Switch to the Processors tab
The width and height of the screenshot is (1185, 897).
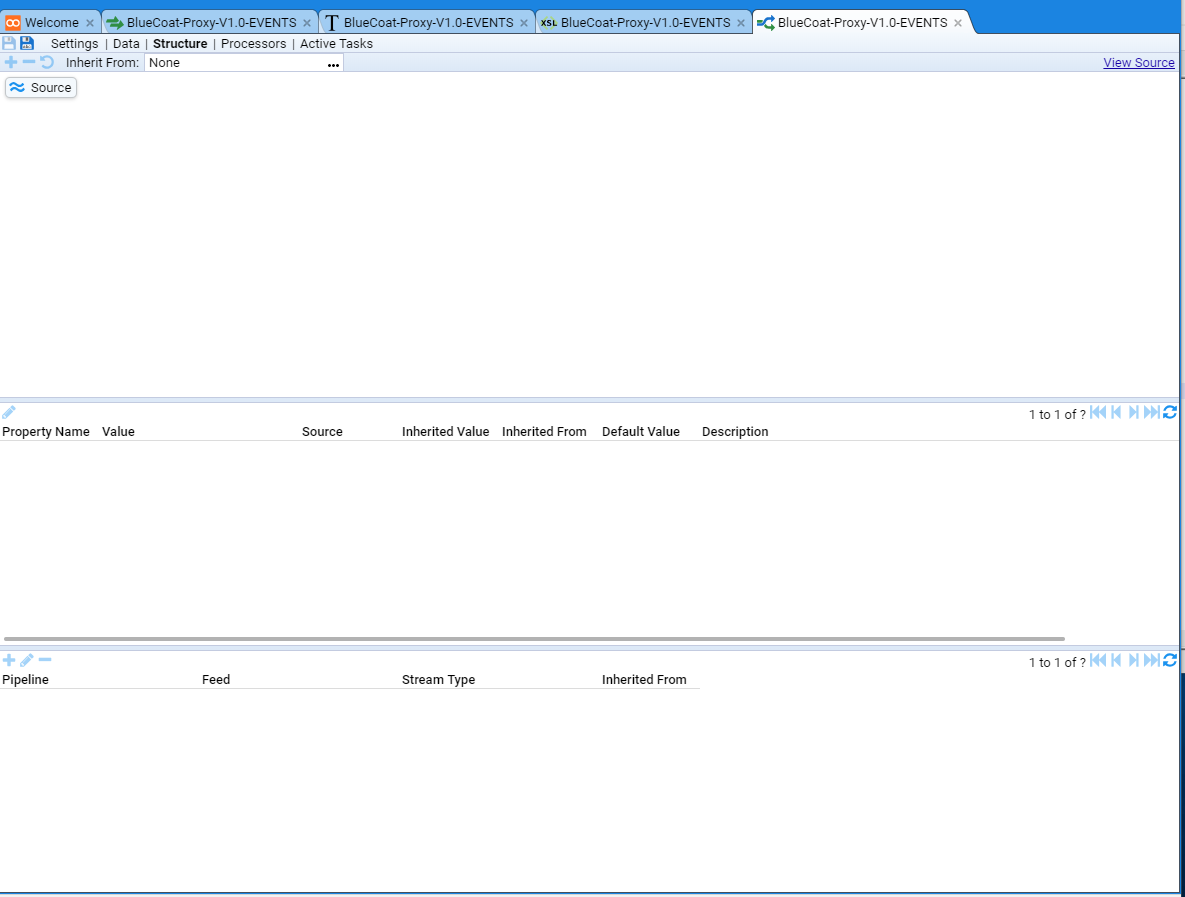pyautogui.click(x=253, y=44)
